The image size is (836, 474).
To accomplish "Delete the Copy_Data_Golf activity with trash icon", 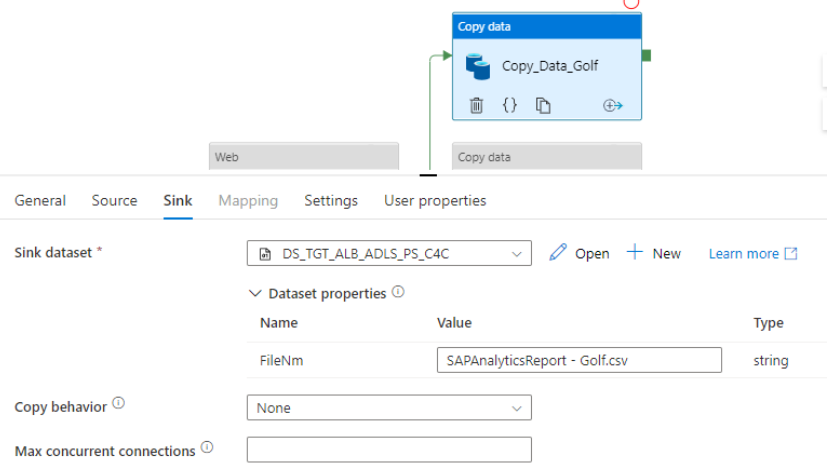I will [x=476, y=105].
